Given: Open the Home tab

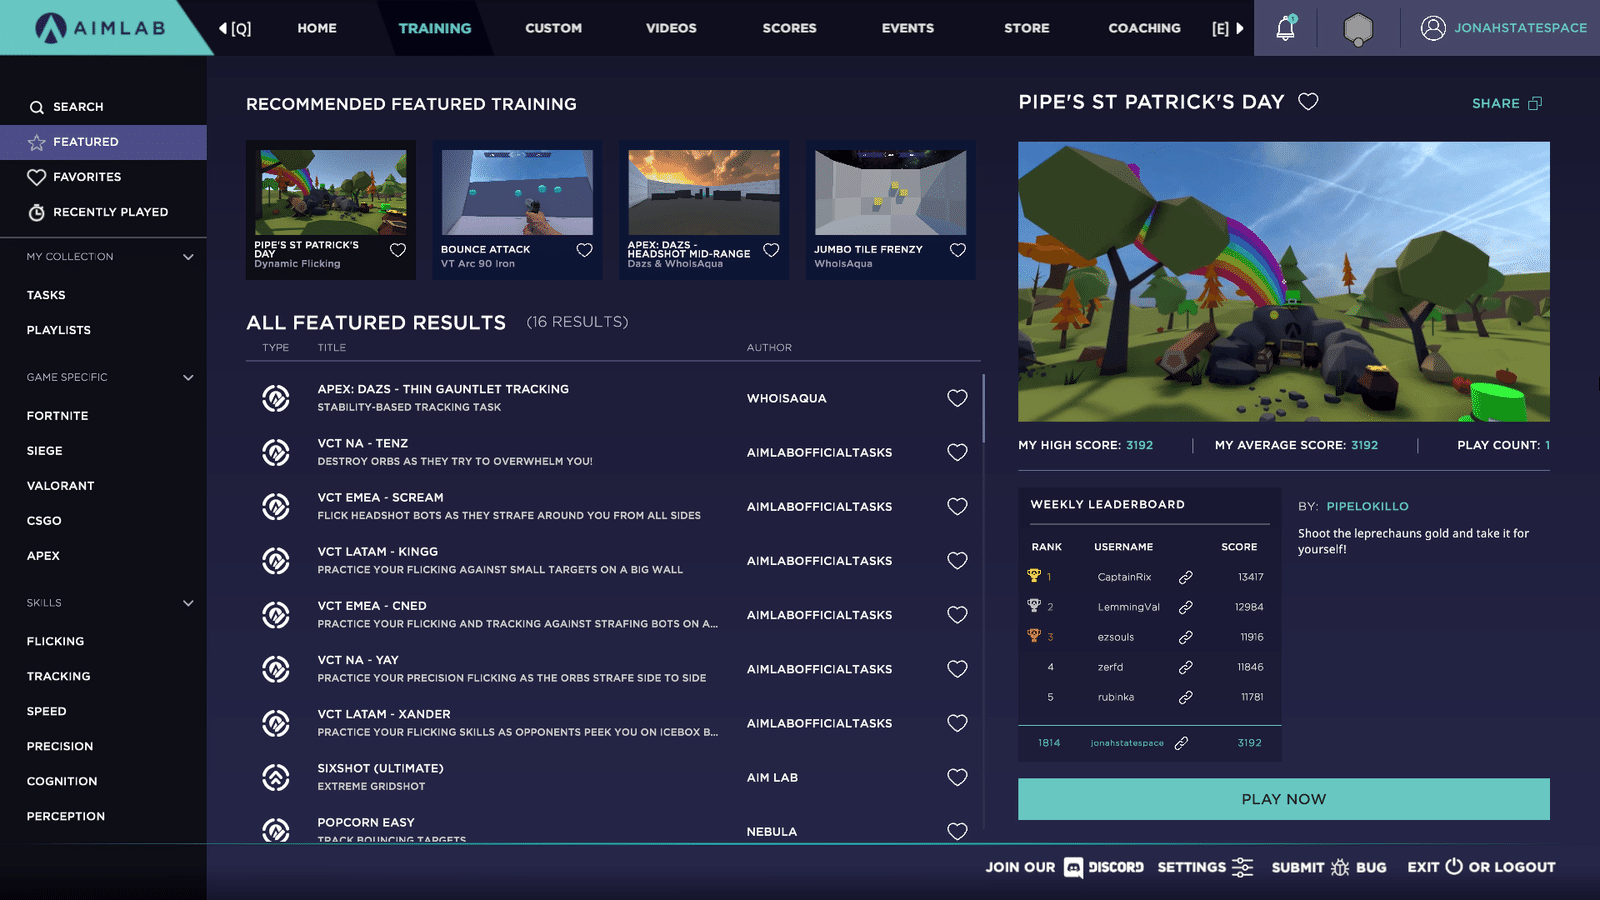Looking at the screenshot, I should (x=317, y=28).
